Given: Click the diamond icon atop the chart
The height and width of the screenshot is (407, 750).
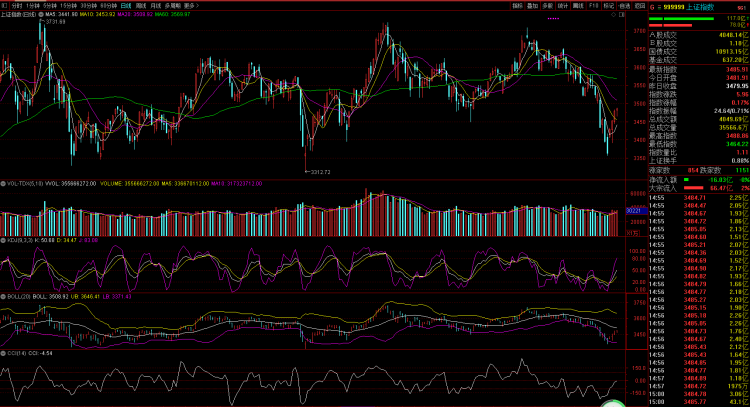Looking at the screenshot, I should coord(614,15).
